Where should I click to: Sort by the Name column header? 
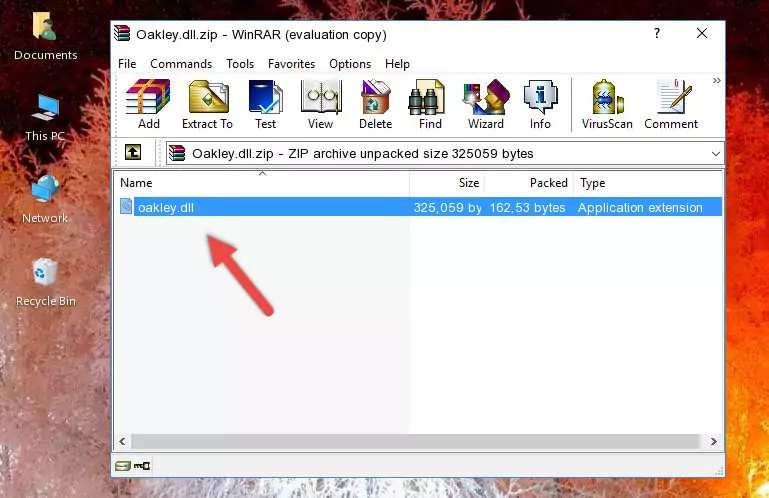(262, 183)
